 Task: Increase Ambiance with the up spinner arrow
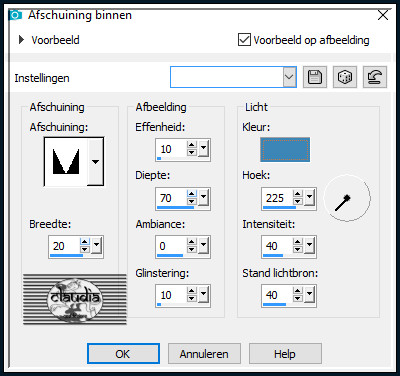(x=192, y=242)
